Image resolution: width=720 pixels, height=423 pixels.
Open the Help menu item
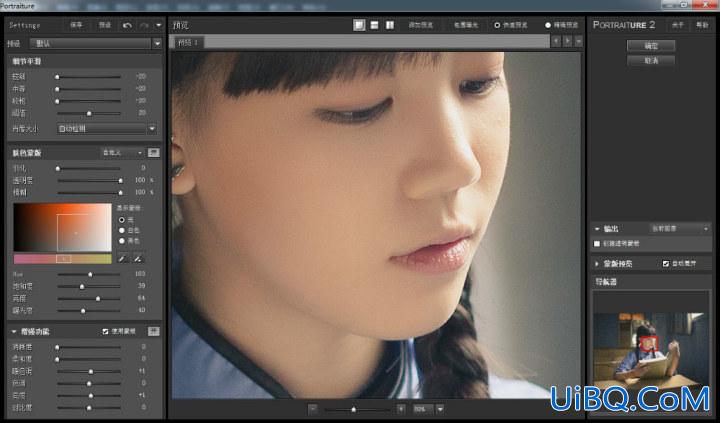pos(702,25)
